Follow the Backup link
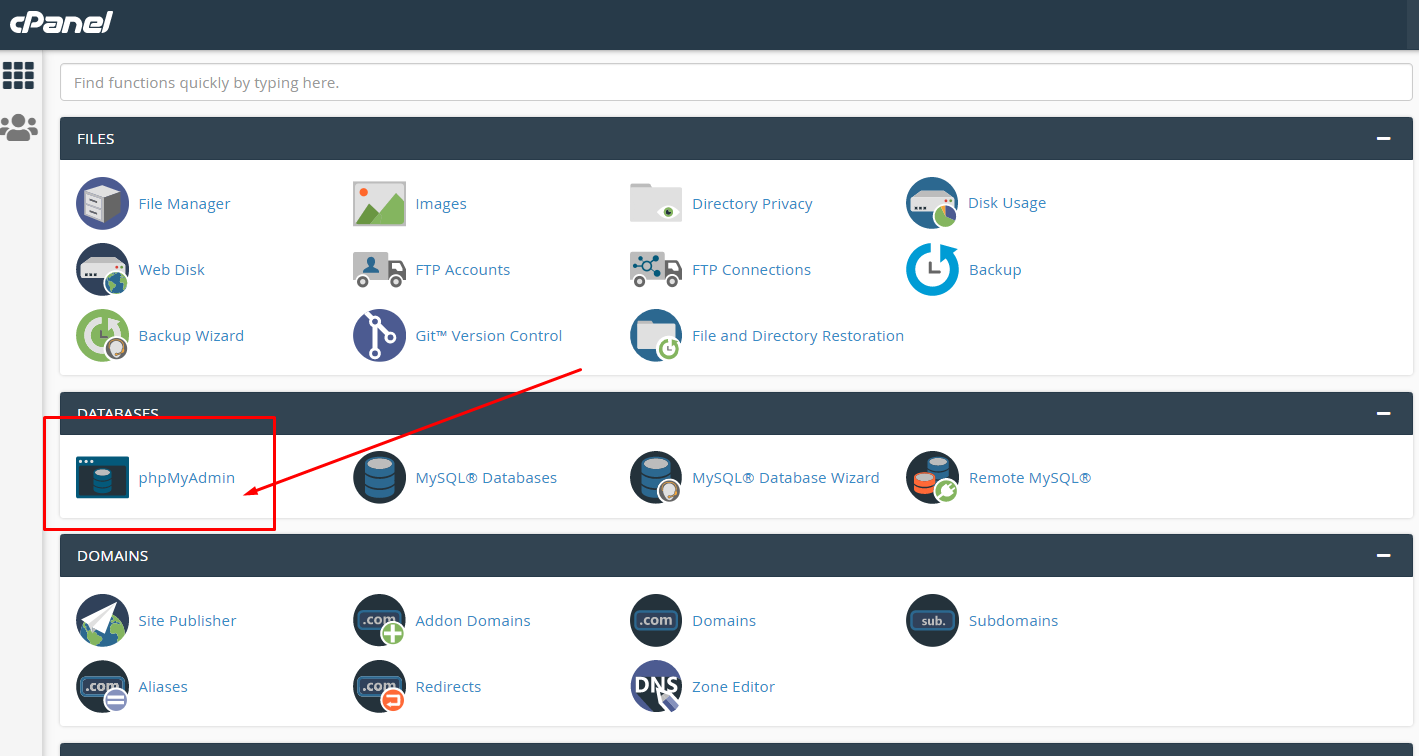This screenshot has width=1419, height=756. 995,270
